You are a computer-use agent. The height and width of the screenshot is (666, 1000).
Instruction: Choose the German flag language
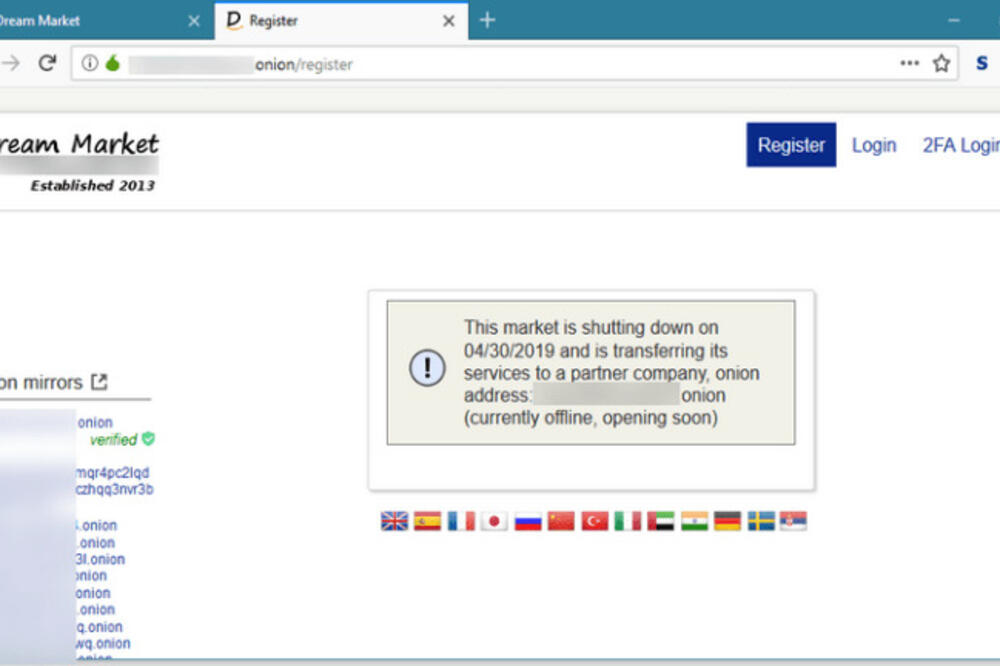pos(727,521)
